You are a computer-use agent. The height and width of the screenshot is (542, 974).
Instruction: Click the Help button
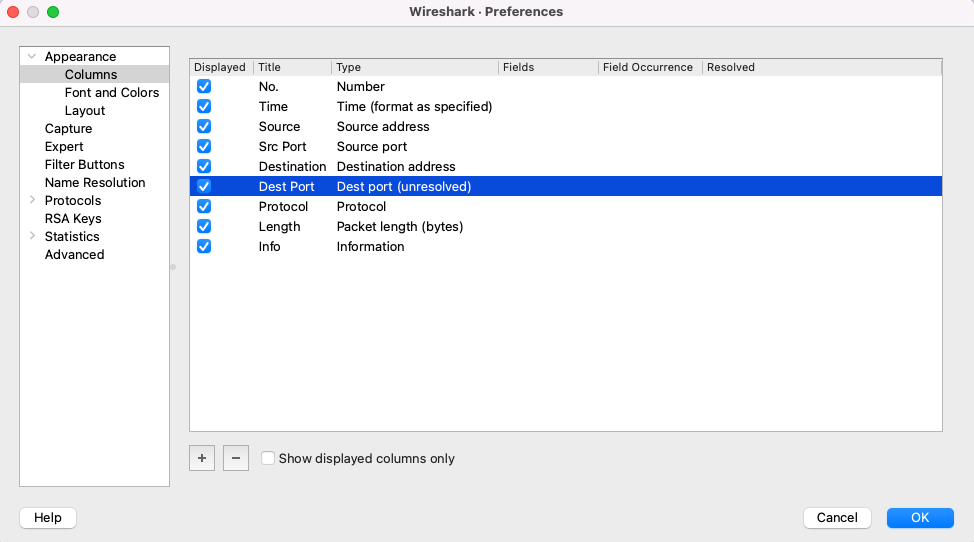[x=48, y=518]
